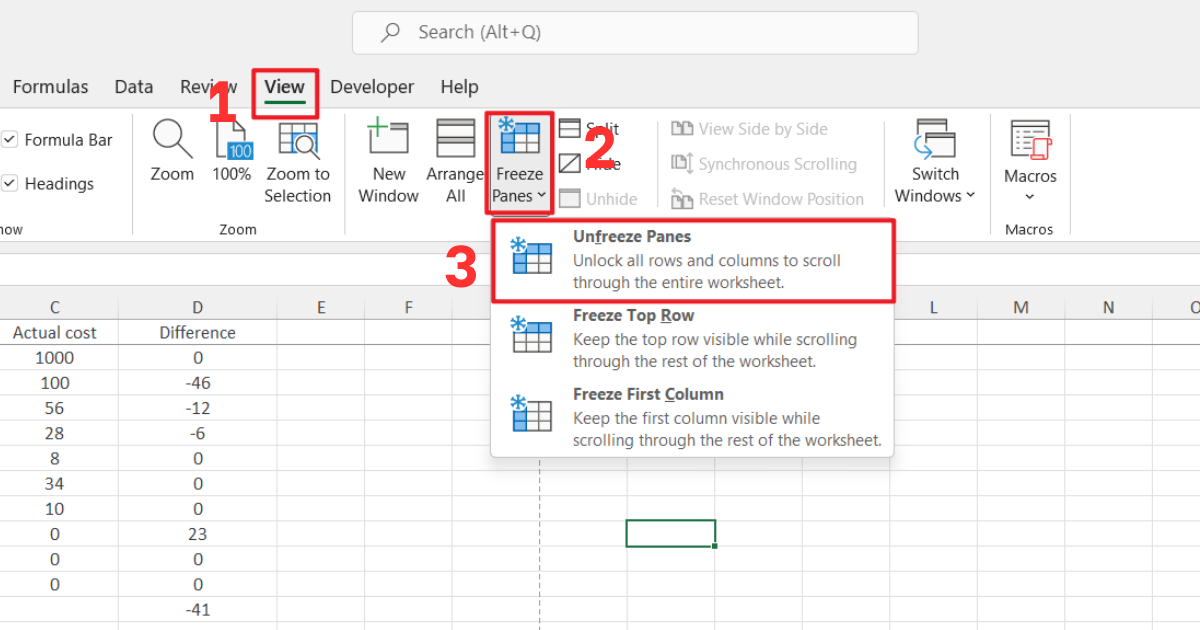Select cell containing 23
Image resolution: width=1200 pixels, height=630 pixels.
click(x=197, y=534)
